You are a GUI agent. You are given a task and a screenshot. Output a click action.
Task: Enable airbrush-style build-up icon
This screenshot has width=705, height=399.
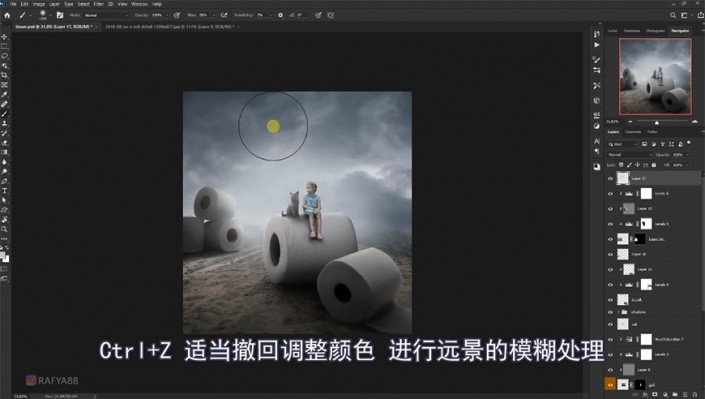pyautogui.click(x=224, y=15)
